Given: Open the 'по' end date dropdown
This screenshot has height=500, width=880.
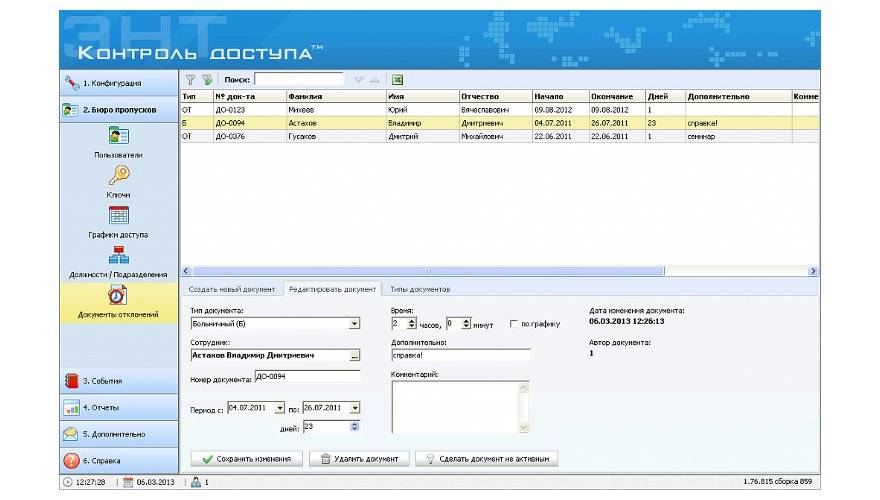Looking at the screenshot, I should (x=354, y=408).
